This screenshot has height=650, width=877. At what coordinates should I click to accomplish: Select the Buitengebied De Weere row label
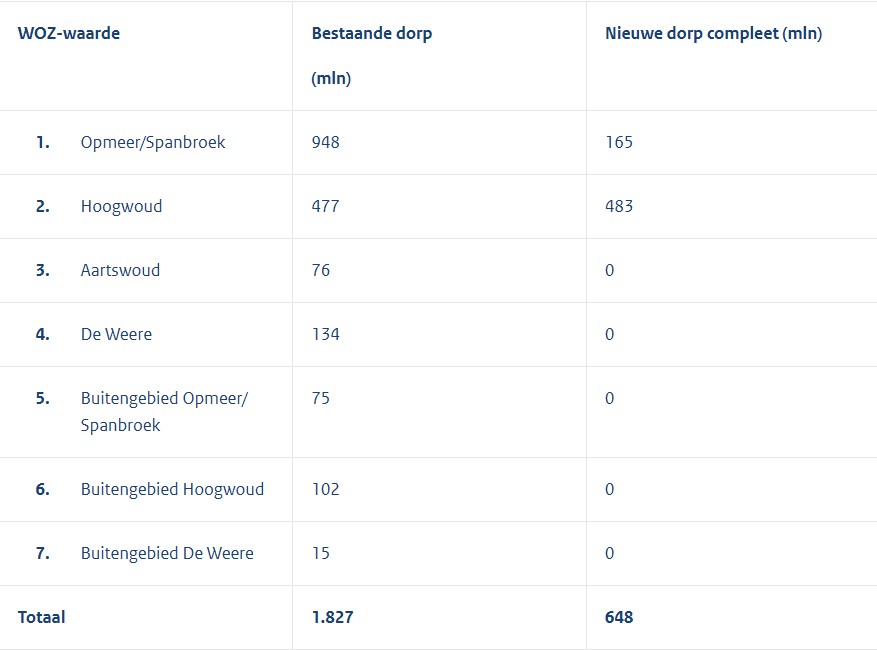pos(167,553)
